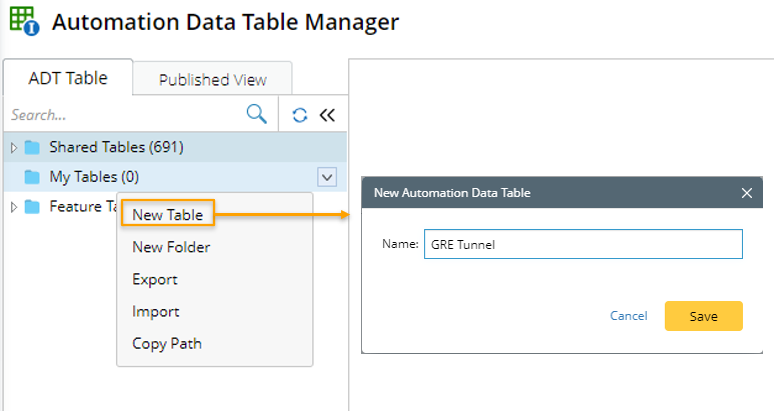Click the My Tables folder icon

click(x=32, y=177)
